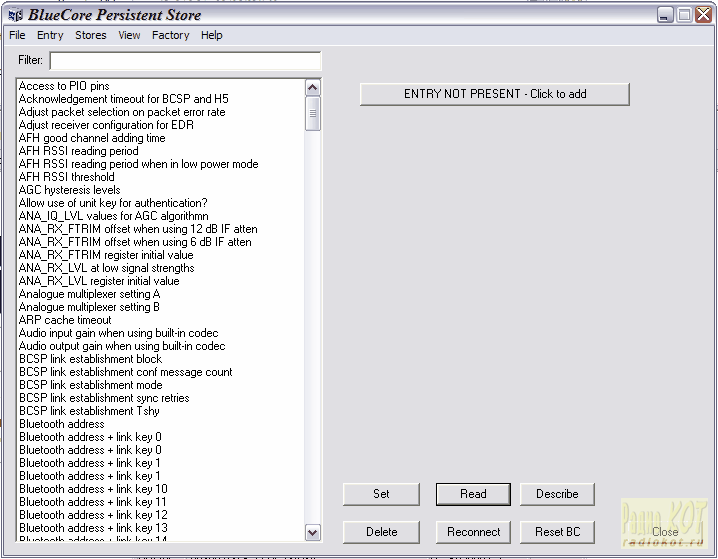Viewport: 718px width, 559px height.
Task: Open the Entry menu
Action: pyautogui.click(x=50, y=35)
